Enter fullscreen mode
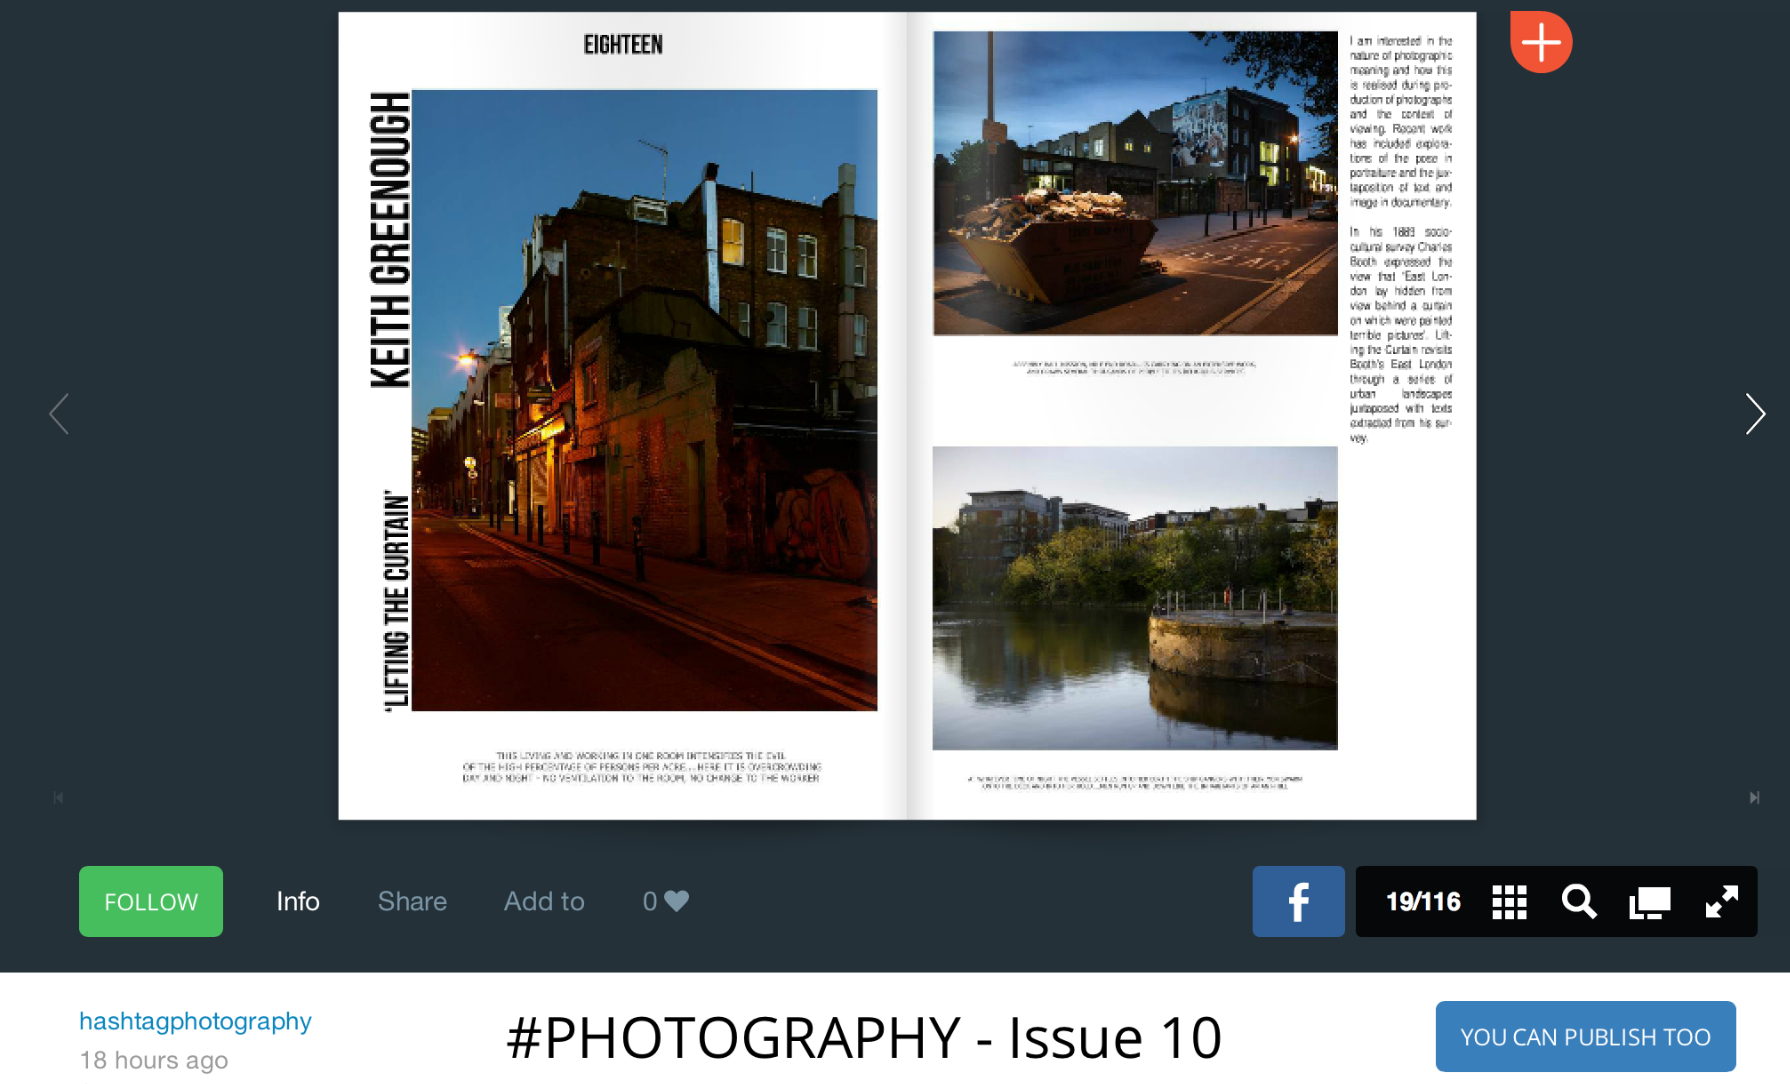1790x1084 pixels. 1721,902
